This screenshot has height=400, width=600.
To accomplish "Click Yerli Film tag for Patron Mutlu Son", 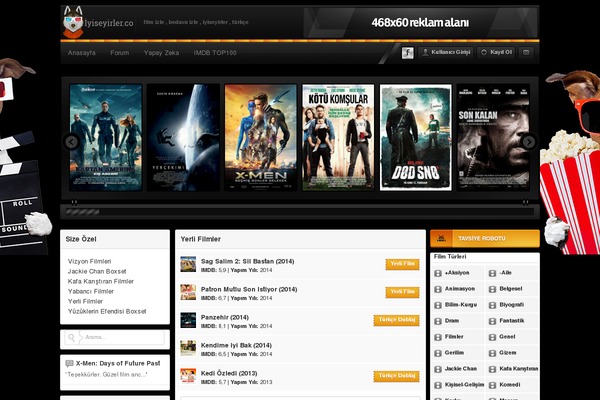I will click(402, 292).
